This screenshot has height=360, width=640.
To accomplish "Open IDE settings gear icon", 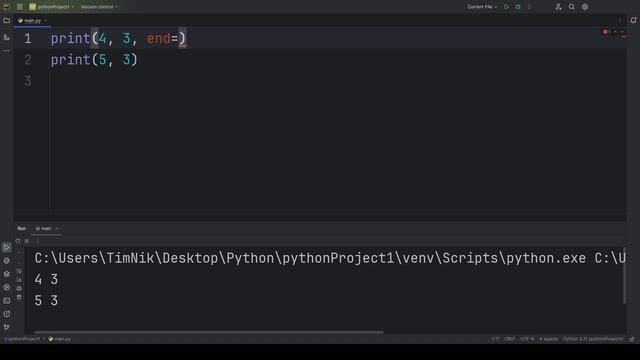I will [585, 7].
